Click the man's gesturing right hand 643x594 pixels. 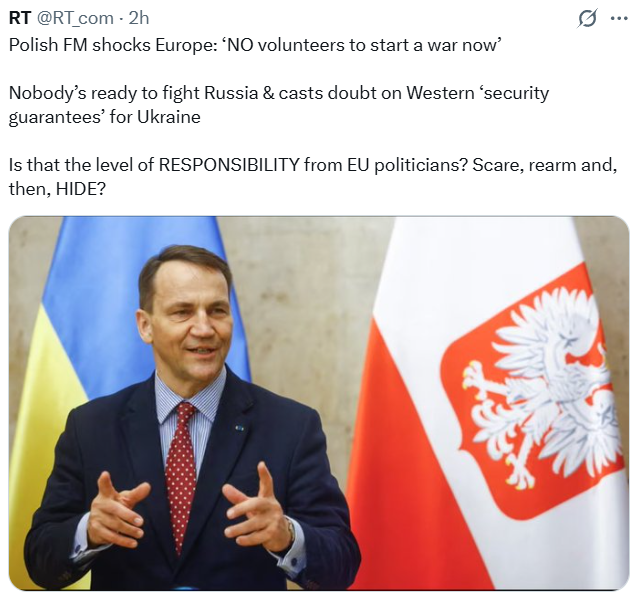(118, 510)
